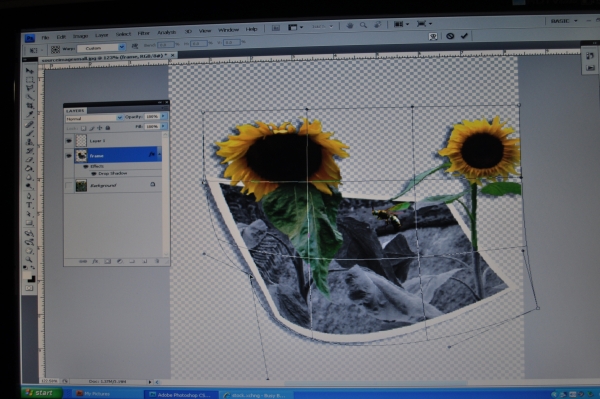Viewport: 600px width, 399px height.
Task: Select the Rectangular Marquee tool
Action: pos(29,80)
